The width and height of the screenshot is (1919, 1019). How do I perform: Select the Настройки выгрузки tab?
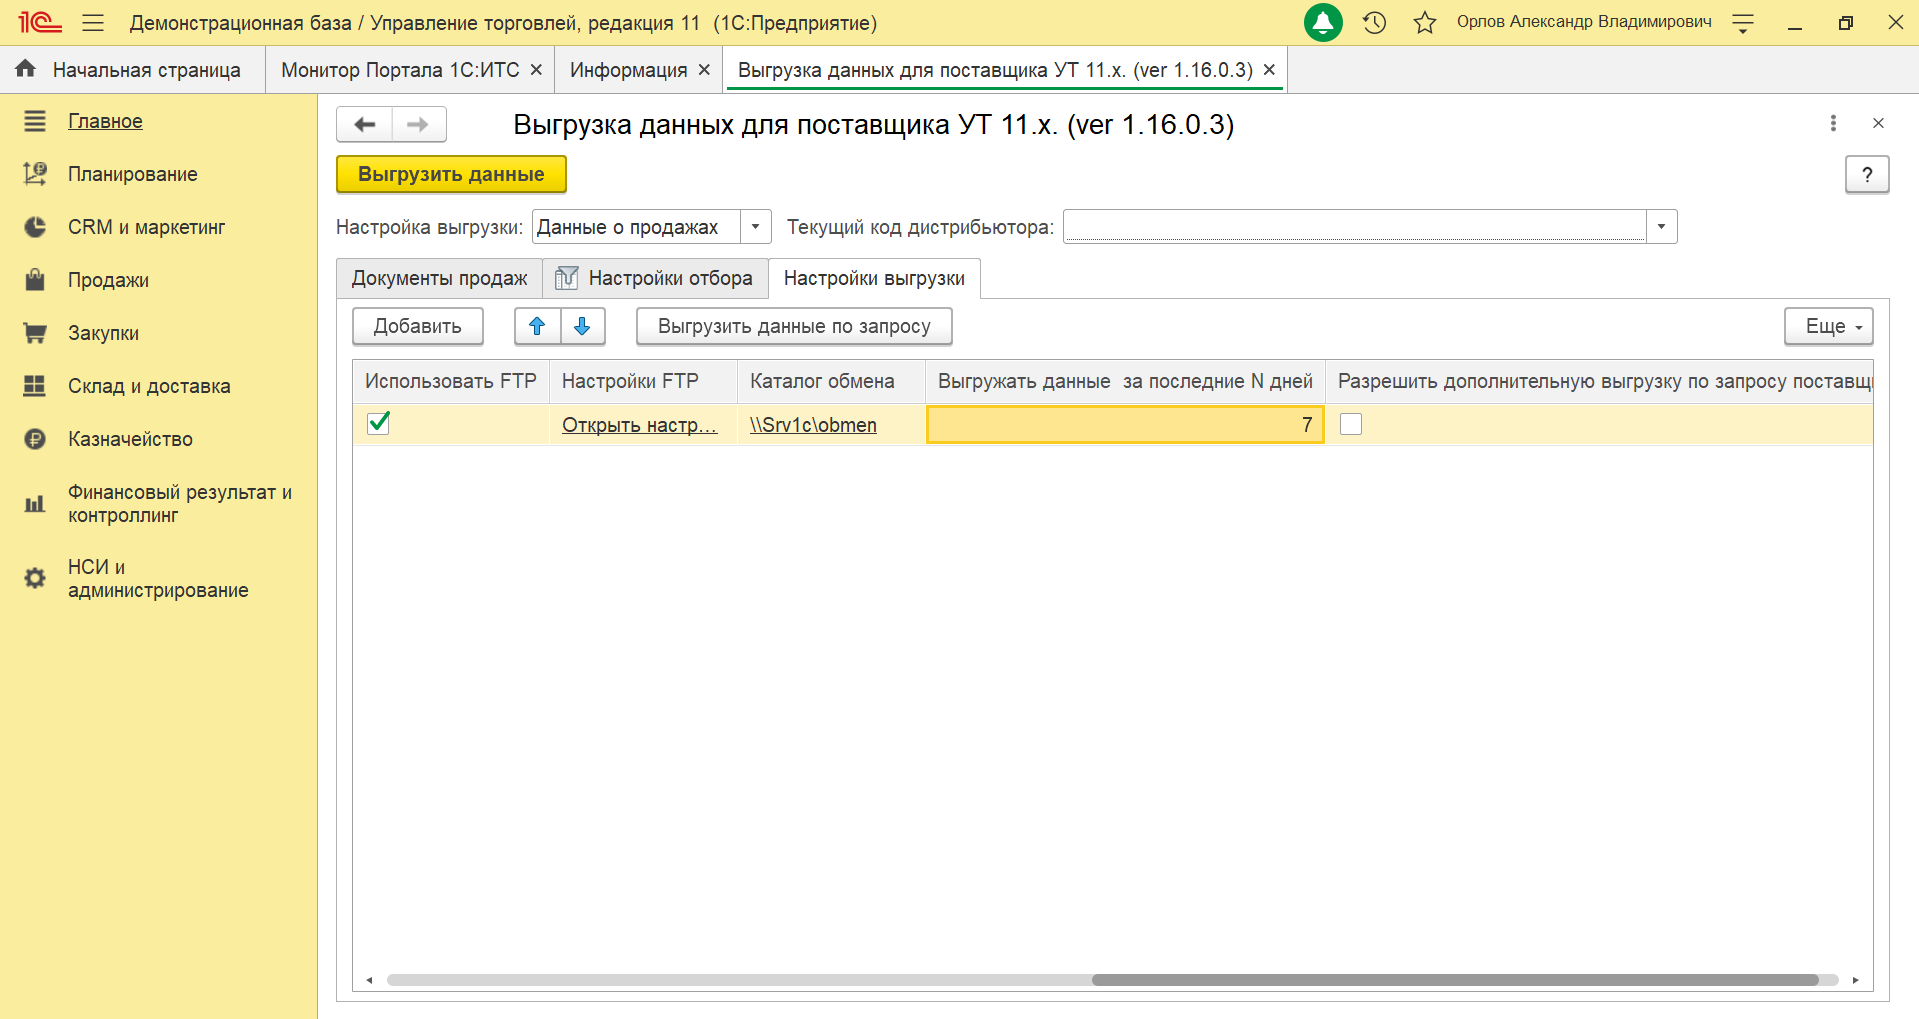tap(874, 278)
